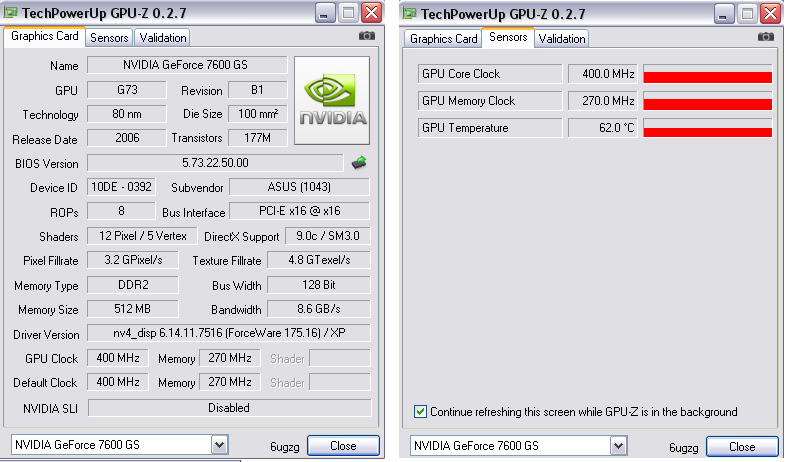This screenshot has width=800, height=462.
Task: Close left GPU-Z window with red X
Action: [372, 13]
